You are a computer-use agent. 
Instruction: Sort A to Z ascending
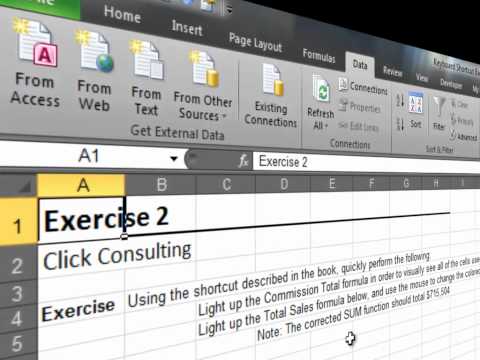(400, 101)
